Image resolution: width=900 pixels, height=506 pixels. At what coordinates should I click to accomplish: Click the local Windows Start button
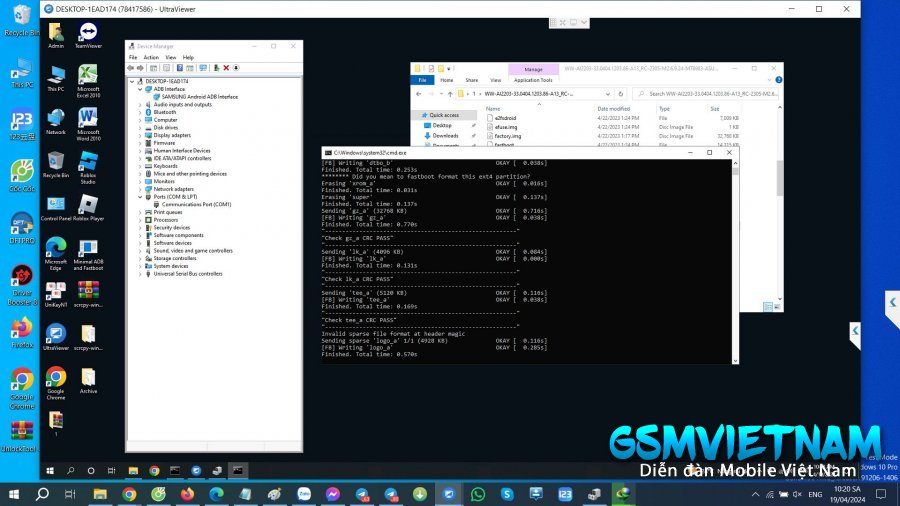(x=14, y=494)
